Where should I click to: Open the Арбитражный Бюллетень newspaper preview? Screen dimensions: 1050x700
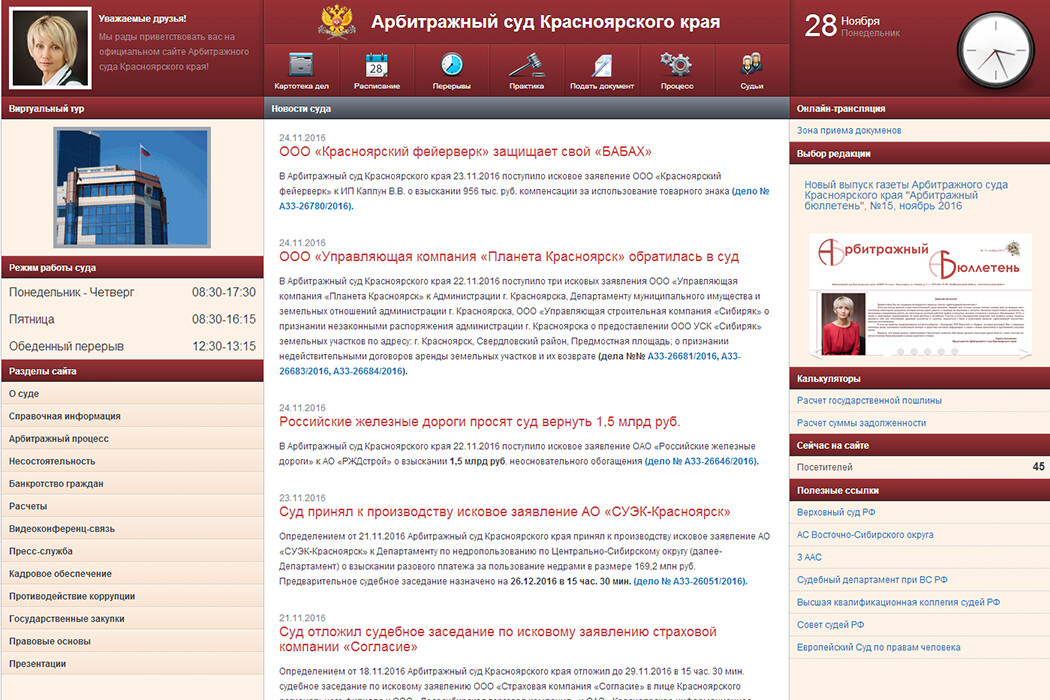tap(920, 297)
